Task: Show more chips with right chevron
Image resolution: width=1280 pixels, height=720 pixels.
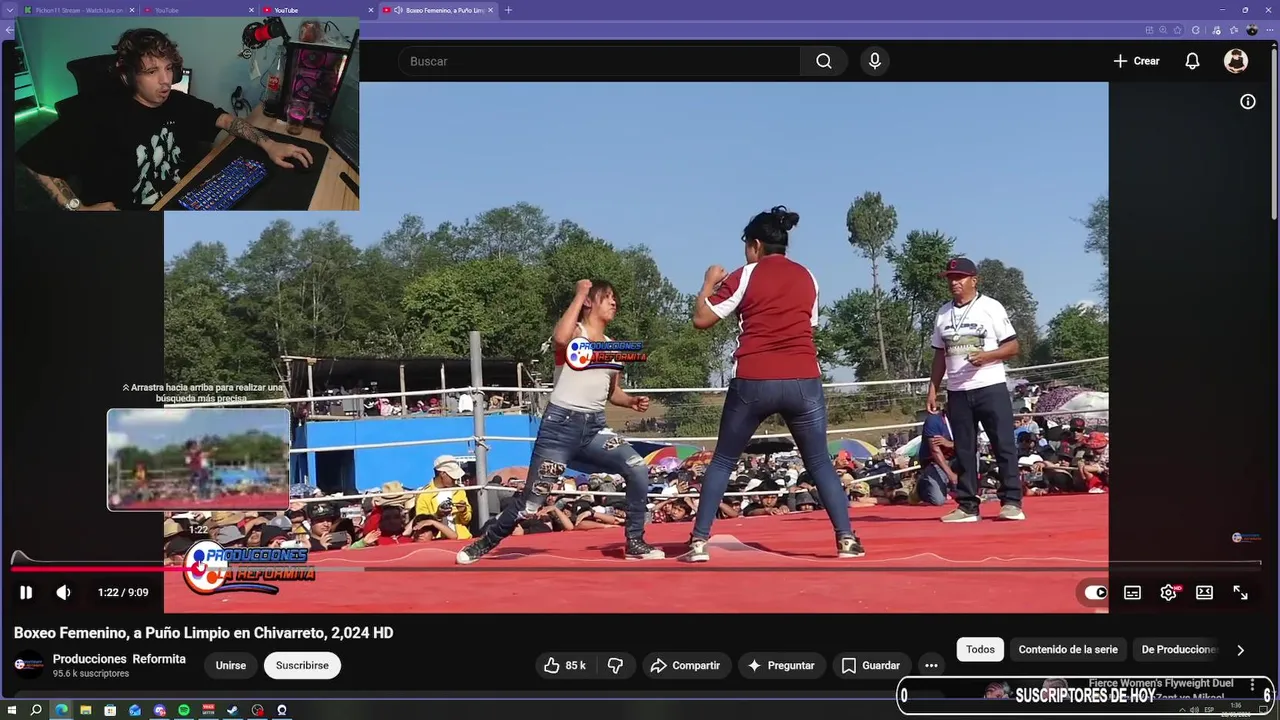Action: click(x=1240, y=650)
